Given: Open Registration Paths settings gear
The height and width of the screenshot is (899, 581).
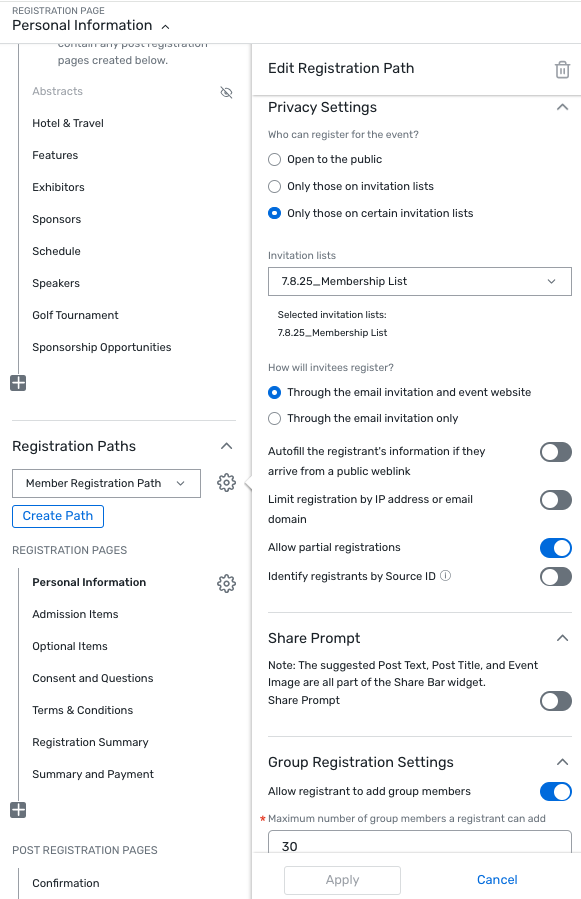Looking at the screenshot, I should coord(227,483).
